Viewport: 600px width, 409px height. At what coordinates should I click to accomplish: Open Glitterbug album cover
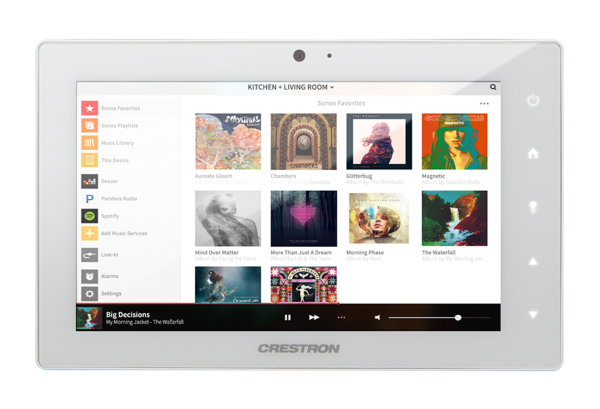pos(379,142)
